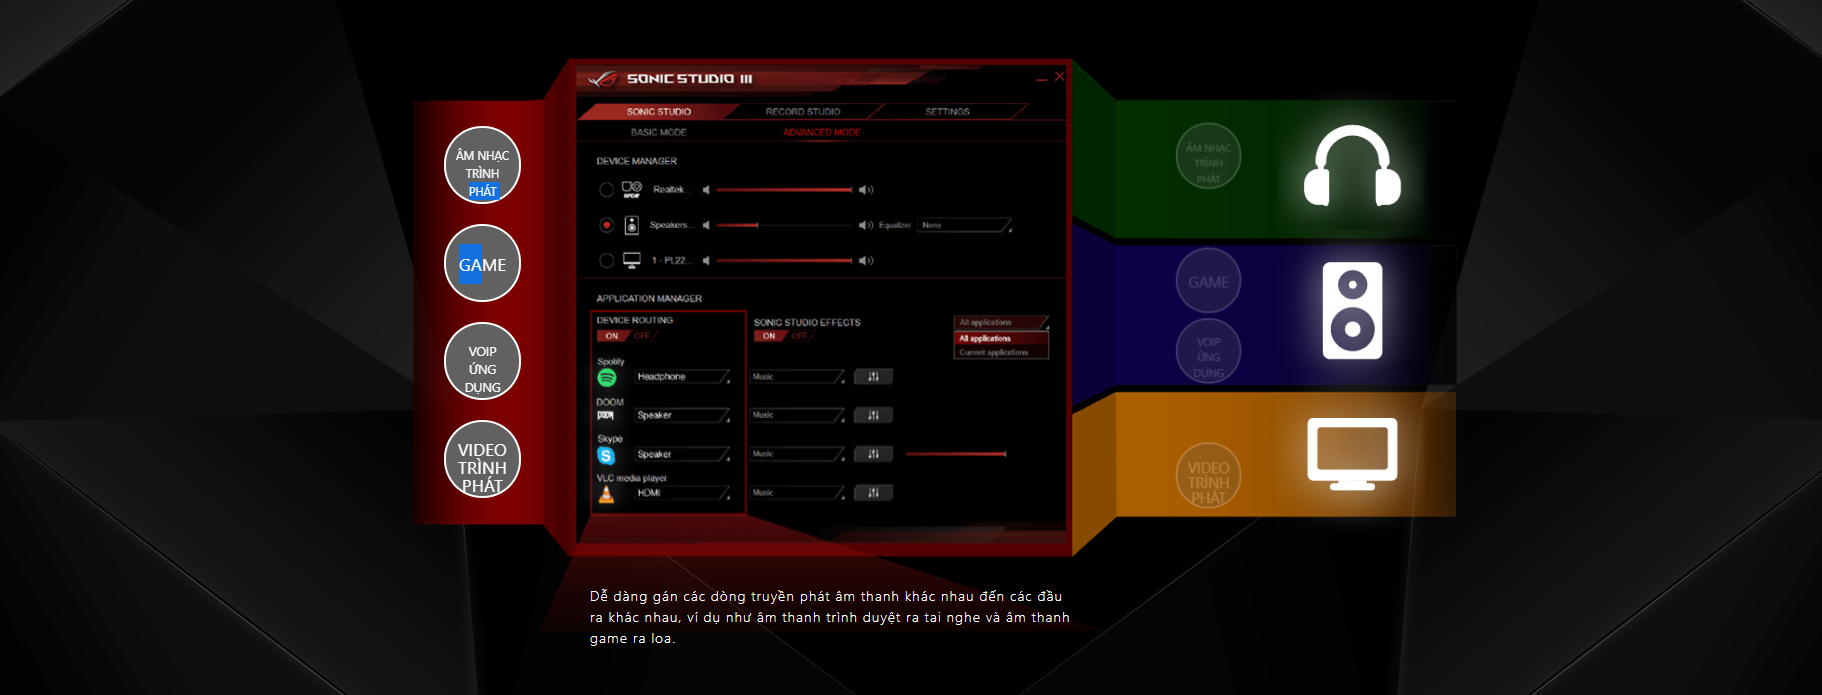
Task: Switch to the Record Studio tab
Action: (802, 112)
